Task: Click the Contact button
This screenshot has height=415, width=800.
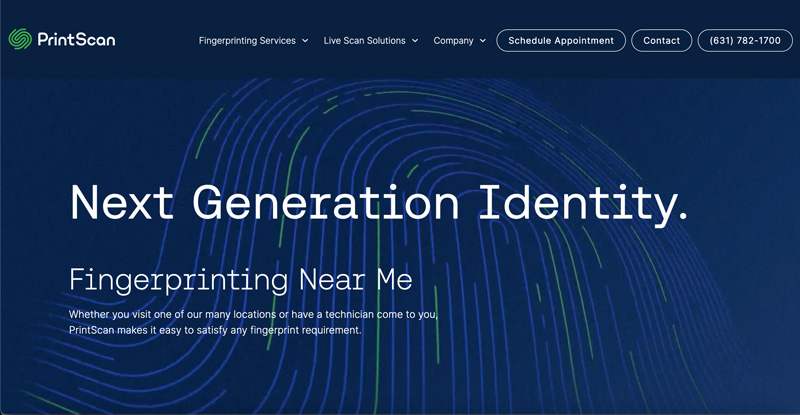Action: pos(661,40)
